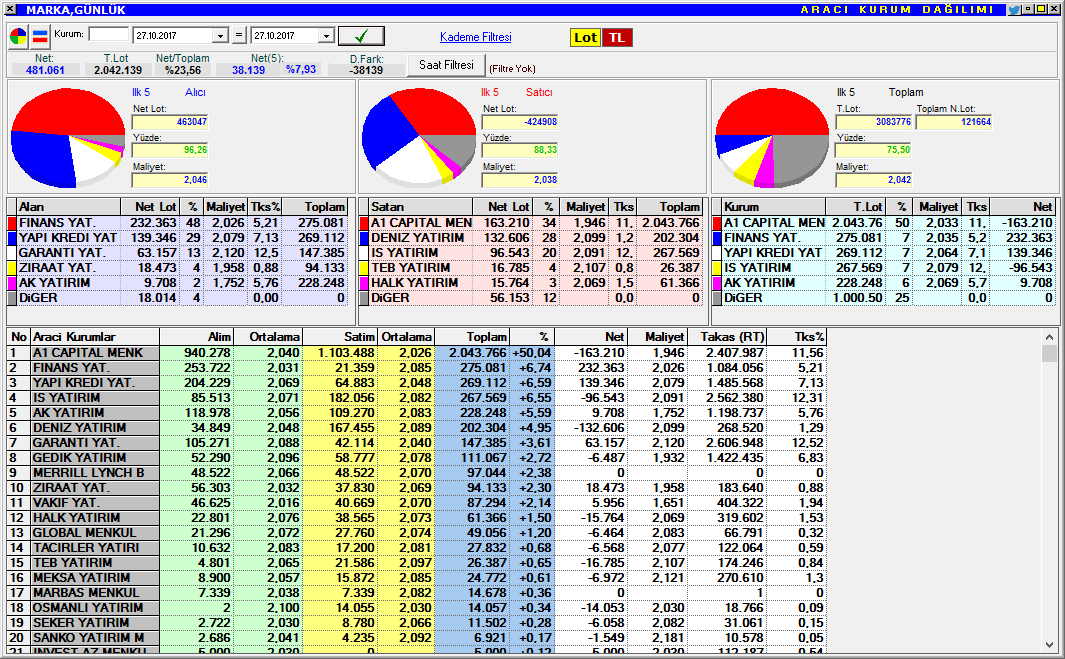This screenshot has height=659, width=1065.
Task: Switch to the pie chart view button
Action: (x=18, y=37)
